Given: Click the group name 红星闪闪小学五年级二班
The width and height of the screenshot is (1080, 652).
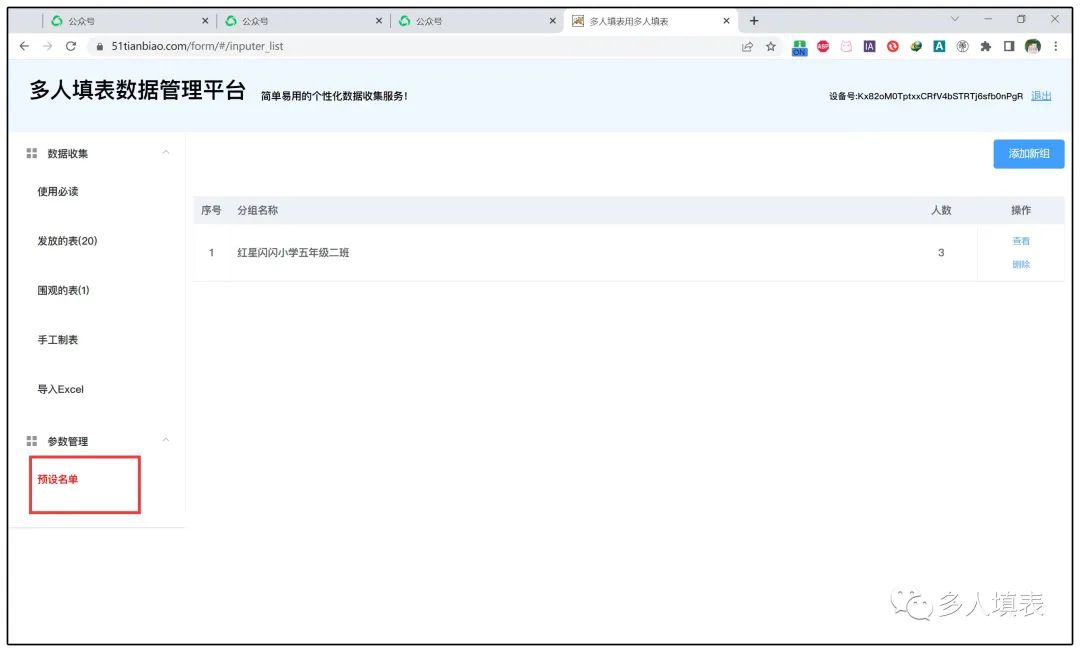Looking at the screenshot, I should [x=293, y=253].
